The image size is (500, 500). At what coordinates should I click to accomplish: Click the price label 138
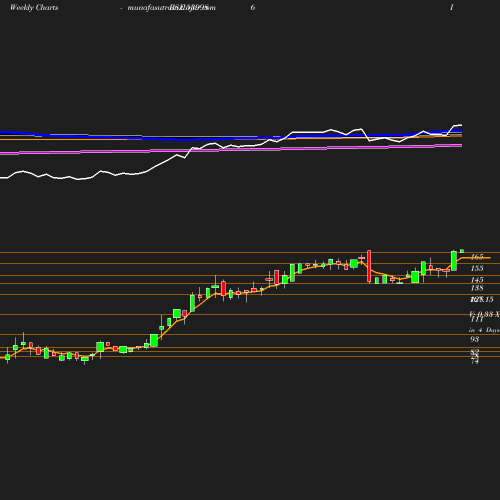pyautogui.click(x=477, y=288)
